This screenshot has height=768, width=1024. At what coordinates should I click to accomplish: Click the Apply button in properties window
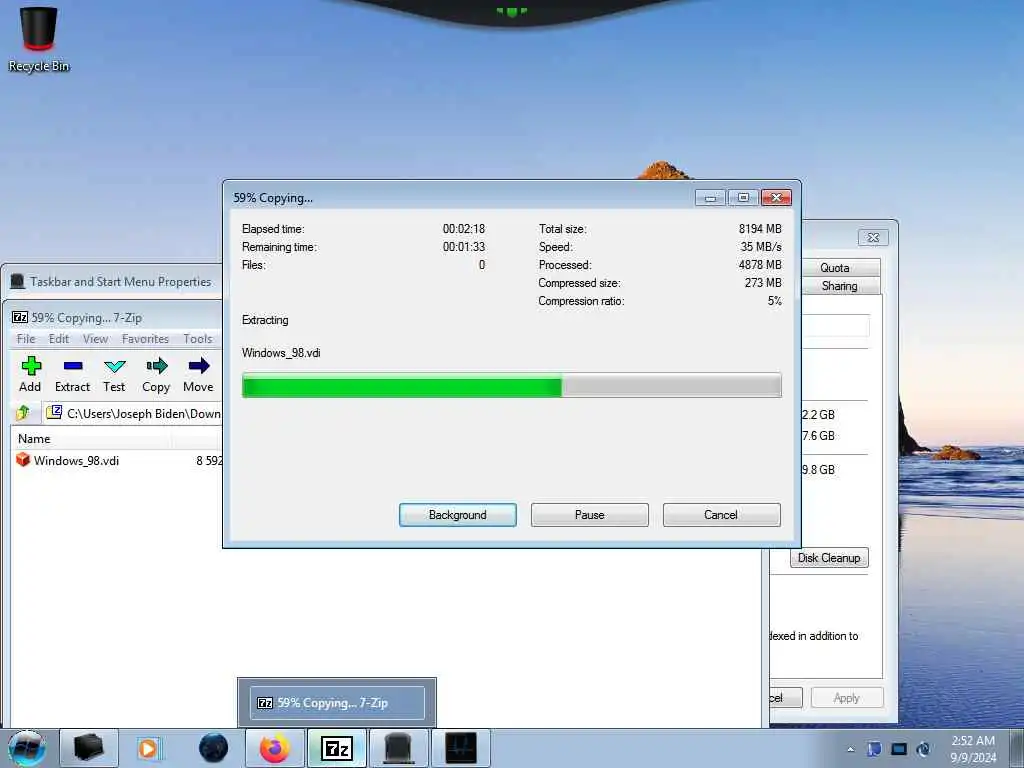847,697
